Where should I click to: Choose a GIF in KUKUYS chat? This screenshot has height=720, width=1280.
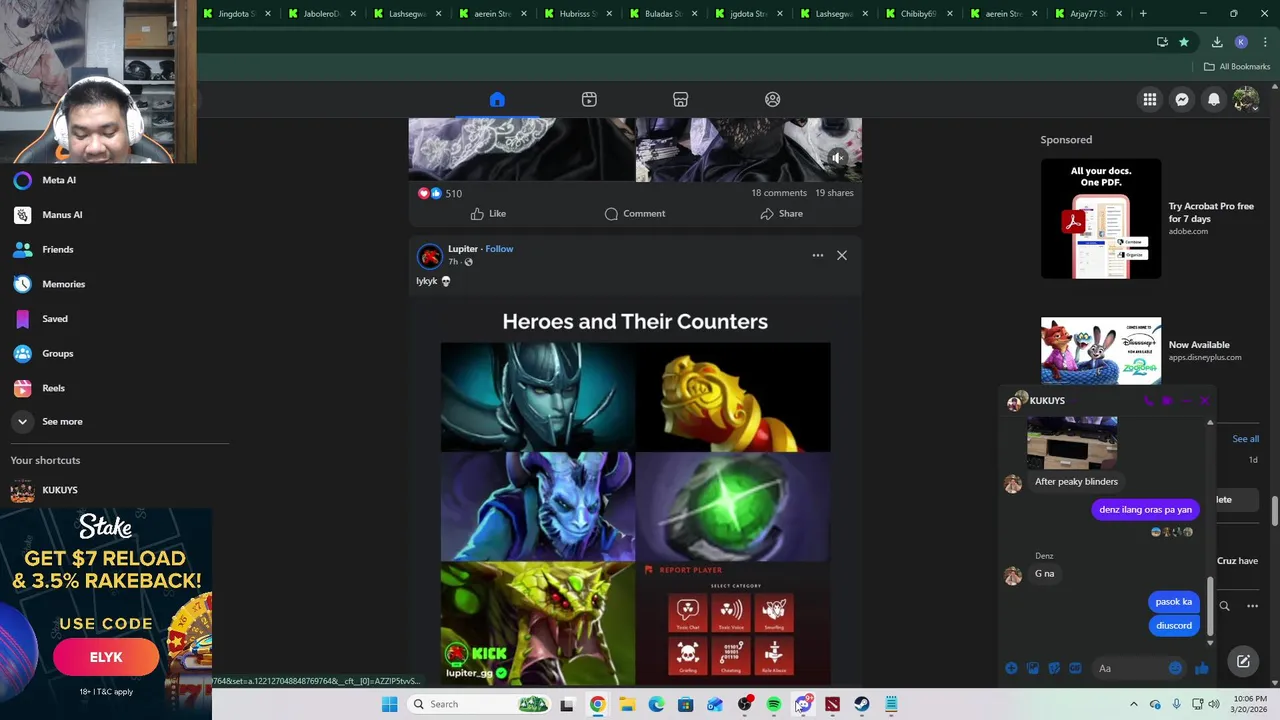[x=1075, y=668]
